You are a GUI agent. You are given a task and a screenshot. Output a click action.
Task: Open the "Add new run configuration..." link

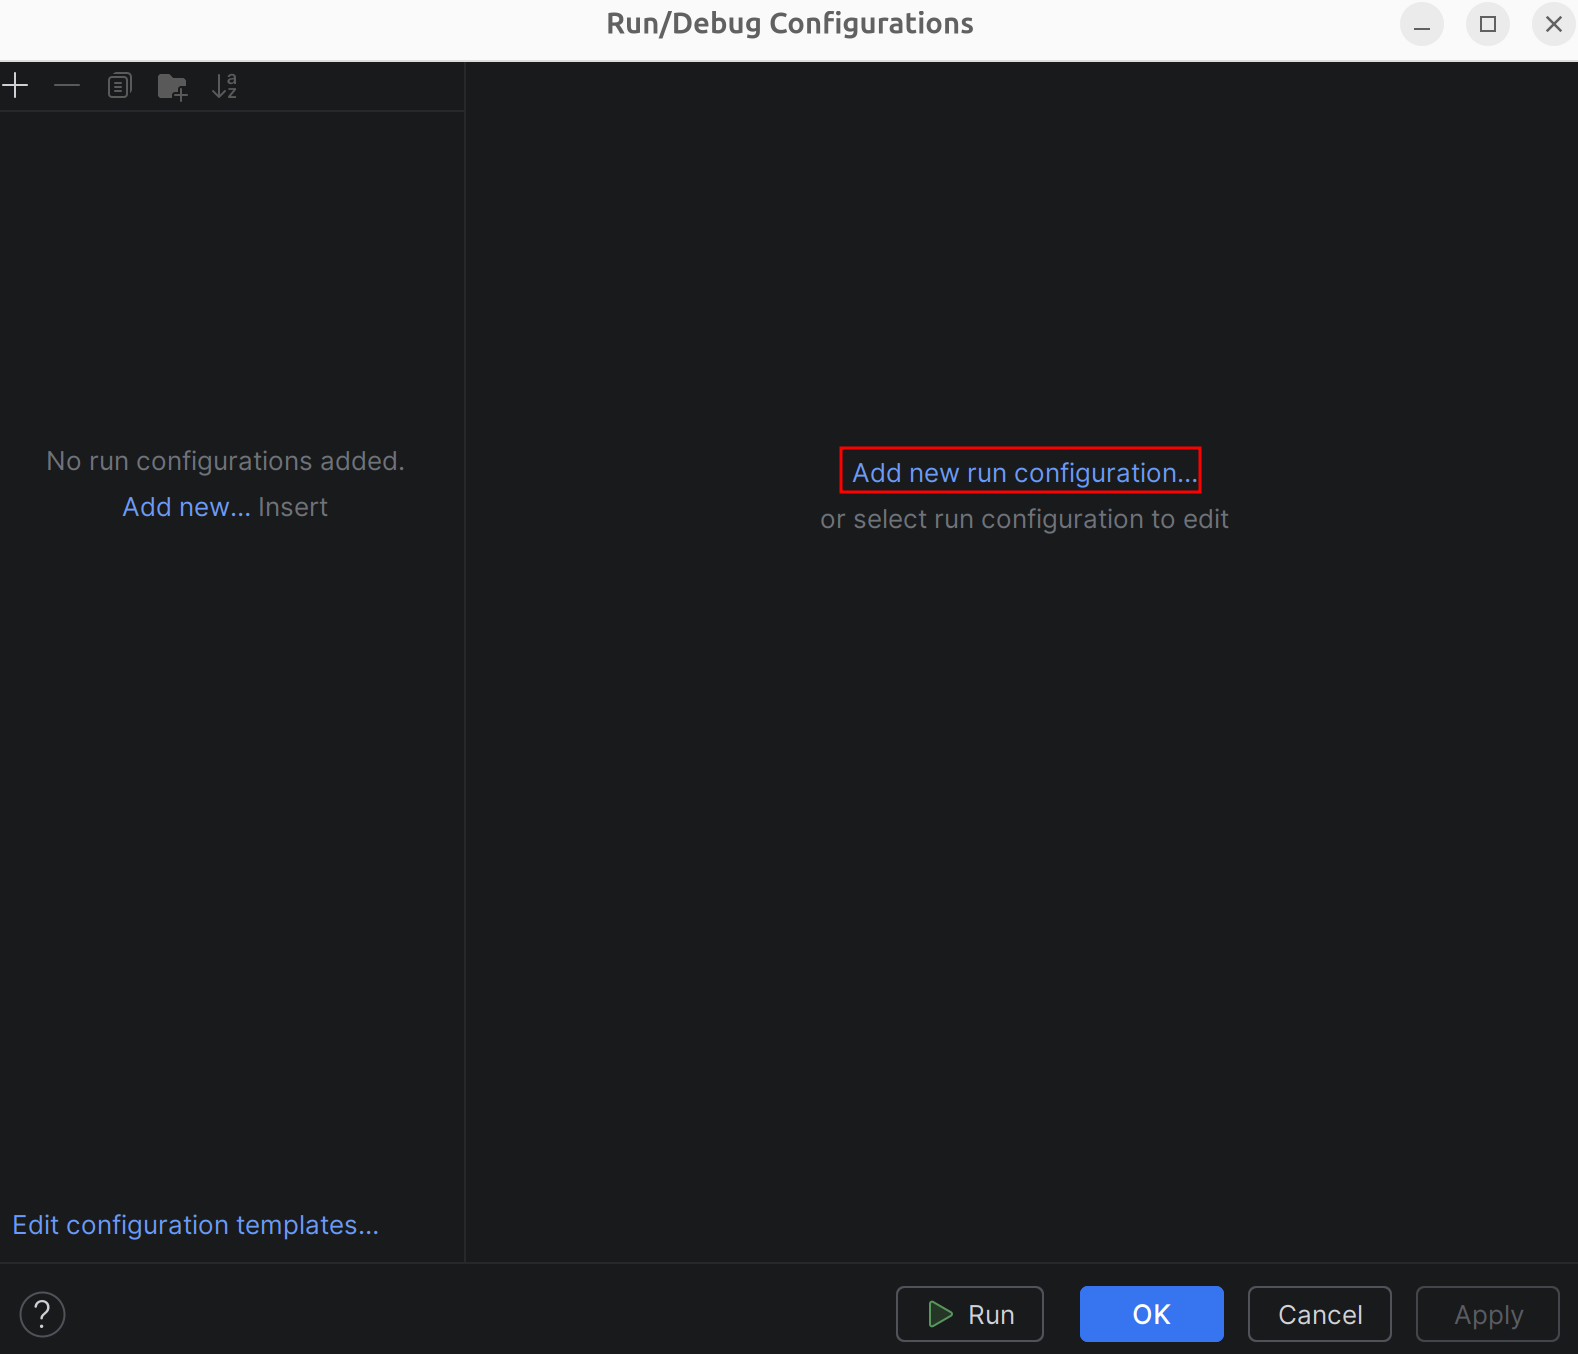point(1022,472)
